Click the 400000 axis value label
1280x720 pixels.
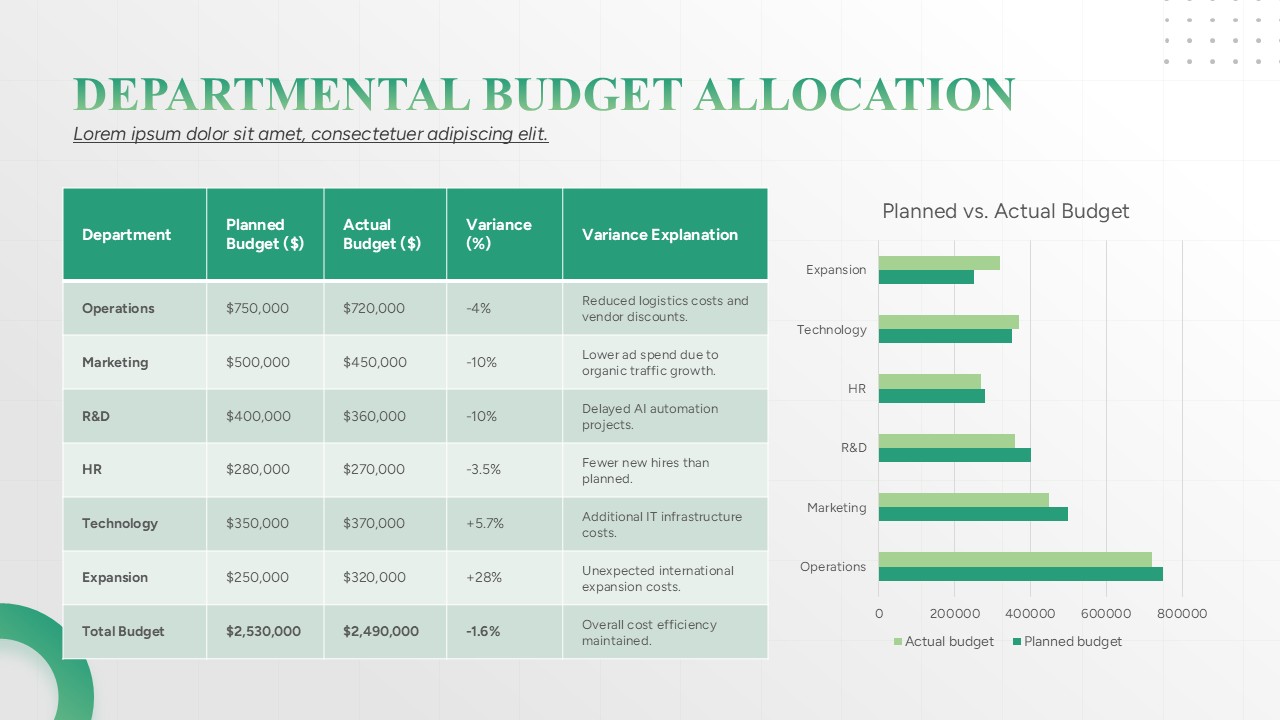pyautogui.click(x=1030, y=614)
